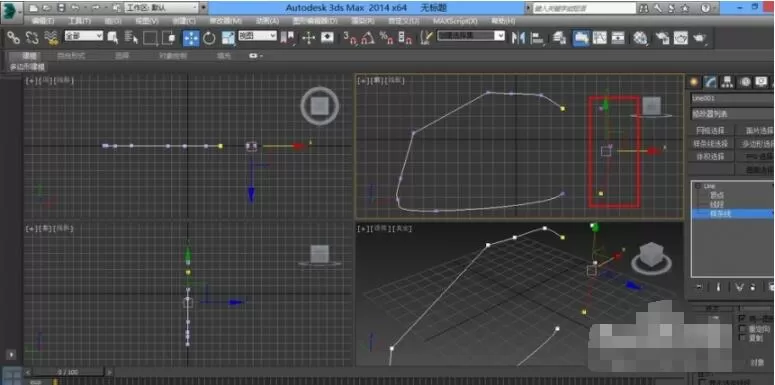The width and height of the screenshot is (775, 385).
Task: Click the Select and Link chain icon
Action: pos(13,38)
